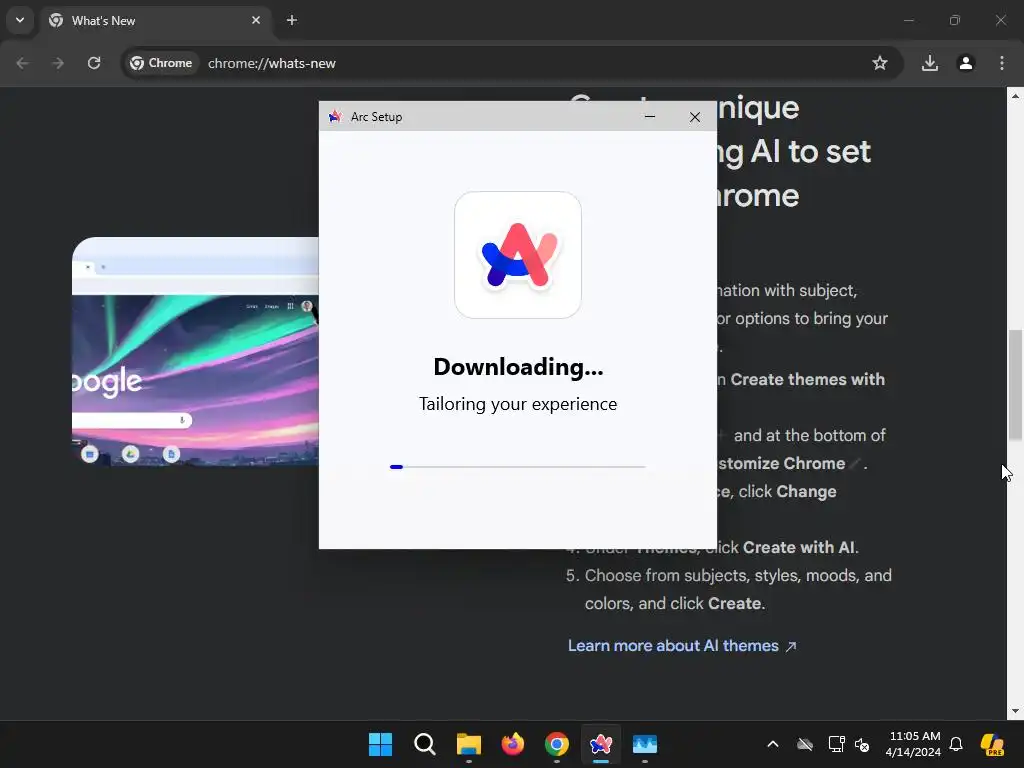The image size is (1024, 768).
Task: Click the download progress bar
Action: [x=517, y=467]
